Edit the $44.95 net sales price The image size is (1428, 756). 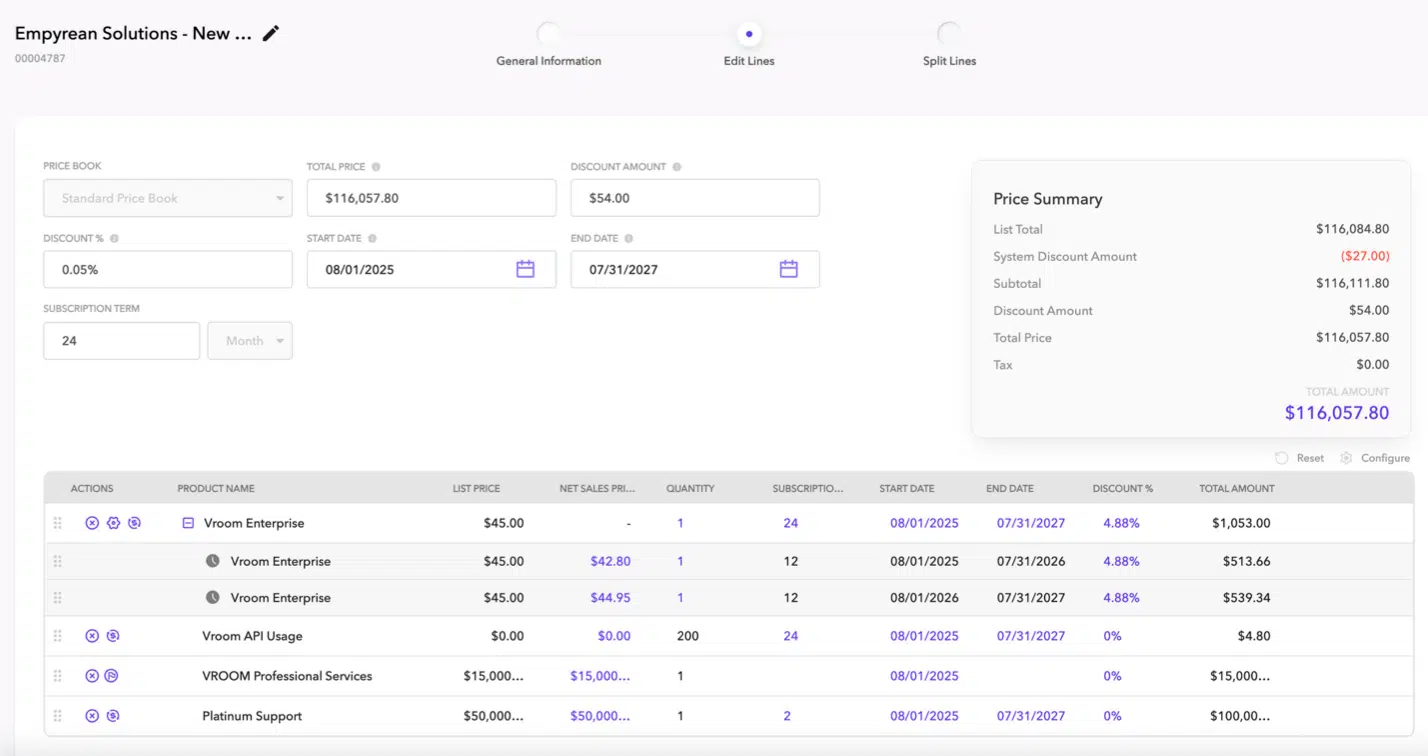[610, 598]
